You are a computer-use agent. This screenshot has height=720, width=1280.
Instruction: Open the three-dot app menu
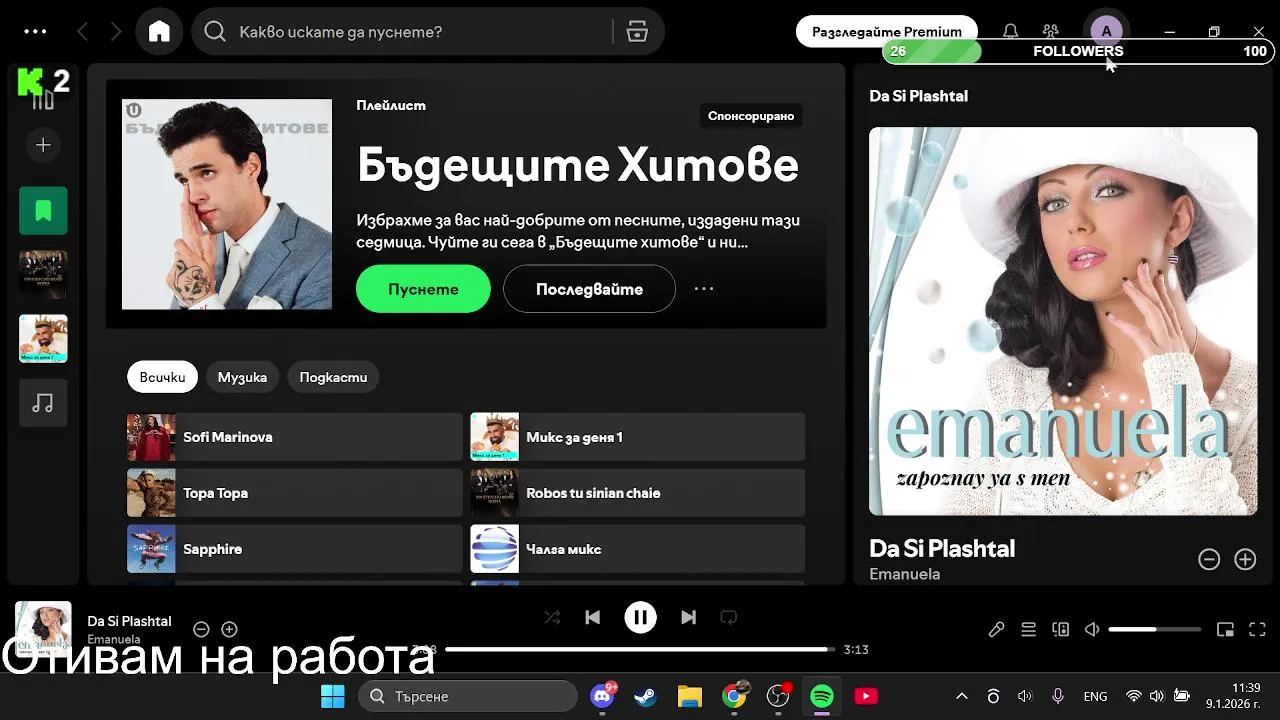(x=35, y=32)
